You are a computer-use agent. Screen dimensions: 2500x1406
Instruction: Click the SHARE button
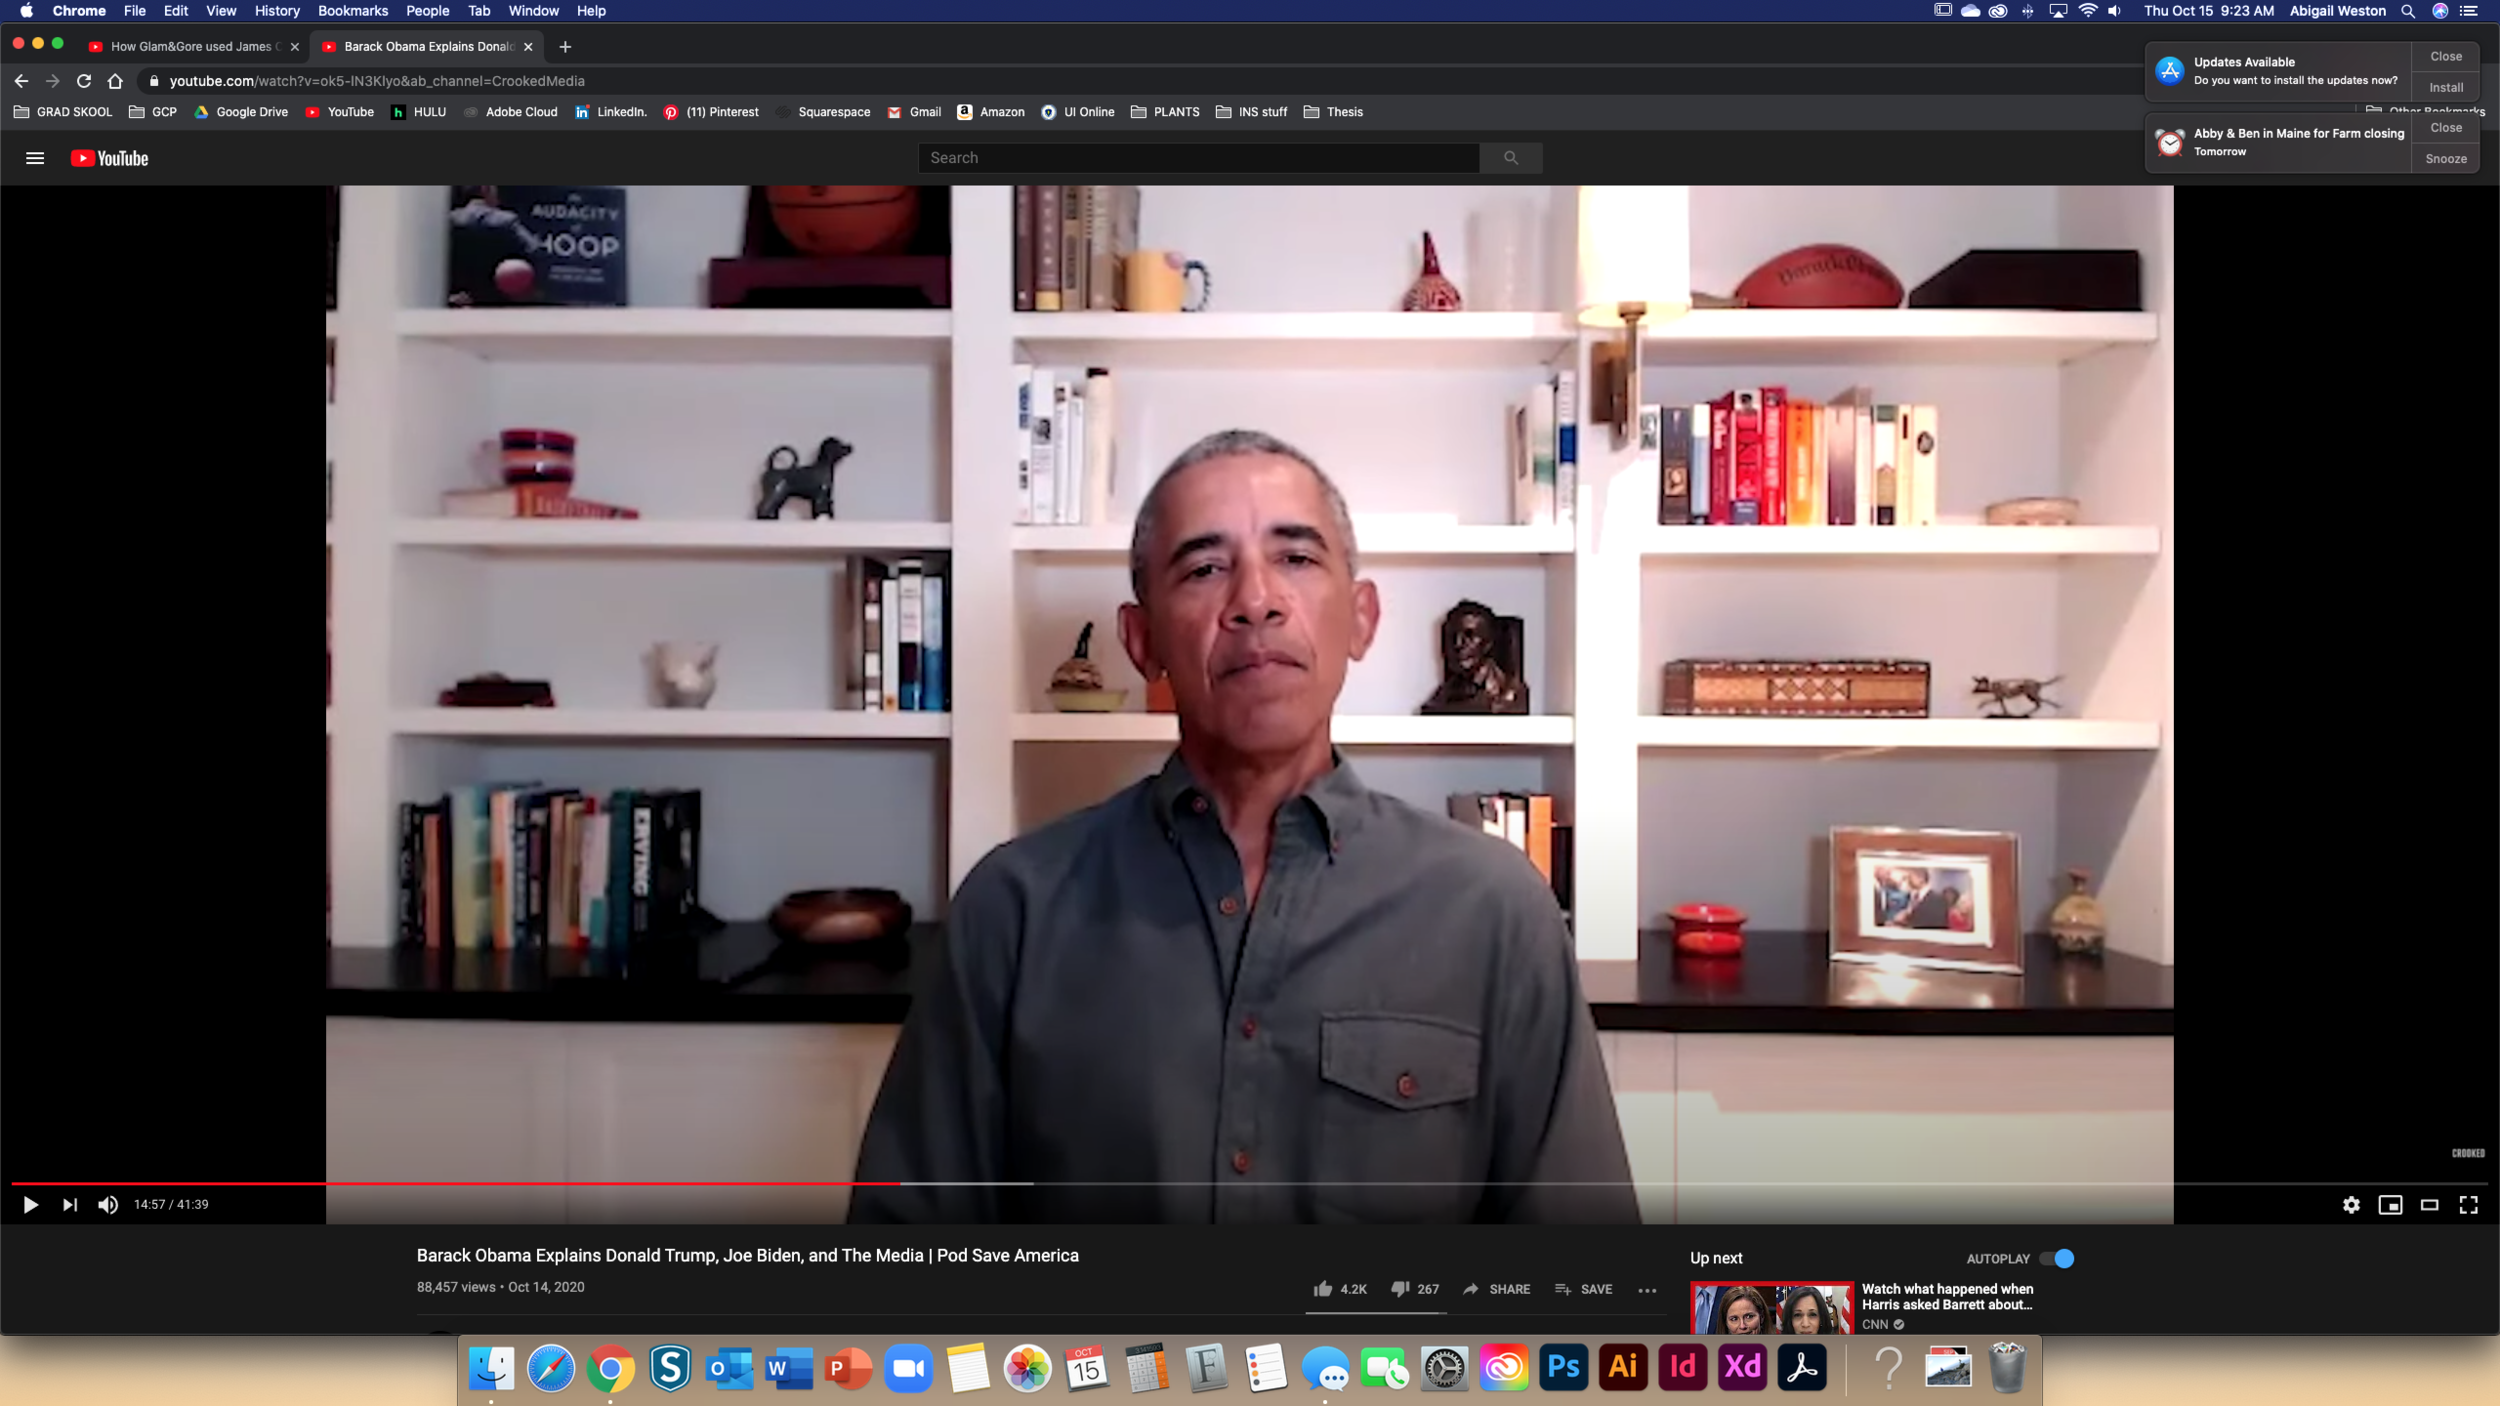pos(1497,1289)
